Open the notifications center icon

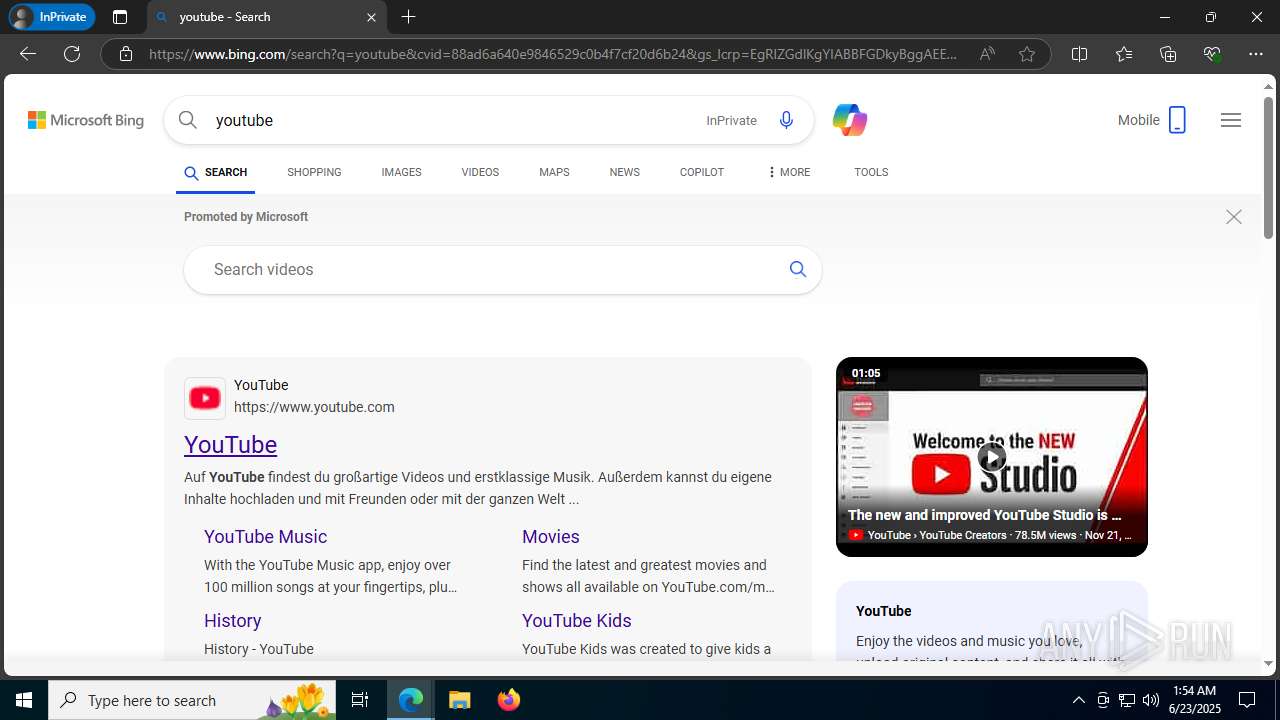[x=1247, y=700]
